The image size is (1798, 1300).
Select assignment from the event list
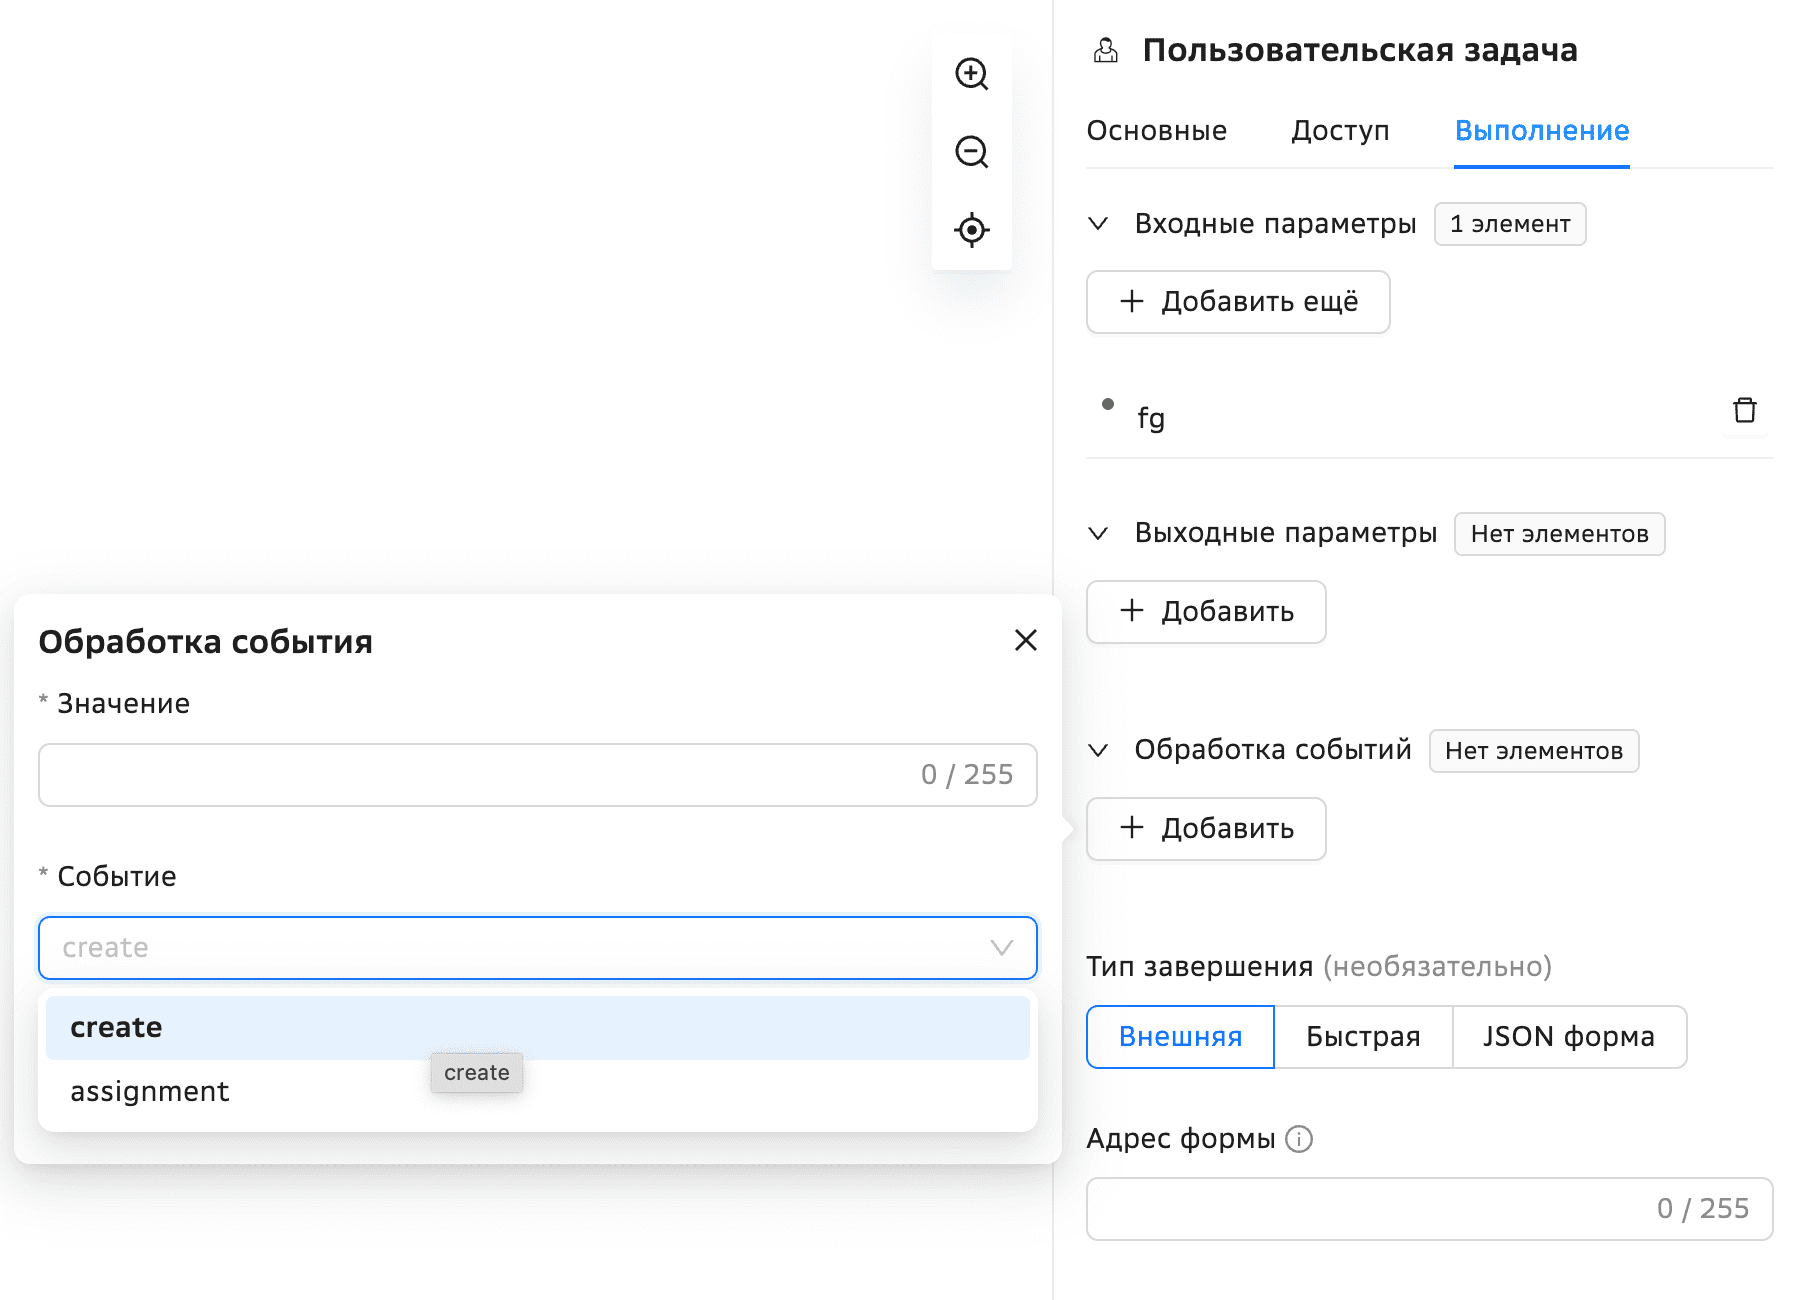[149, 1091]
